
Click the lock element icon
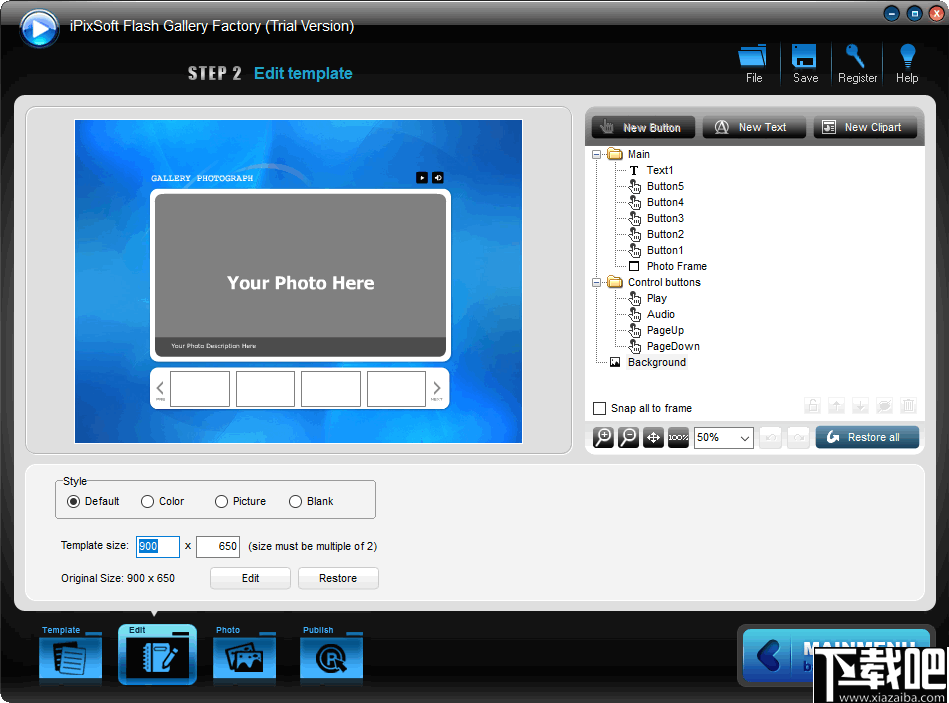tap(812, 405)
